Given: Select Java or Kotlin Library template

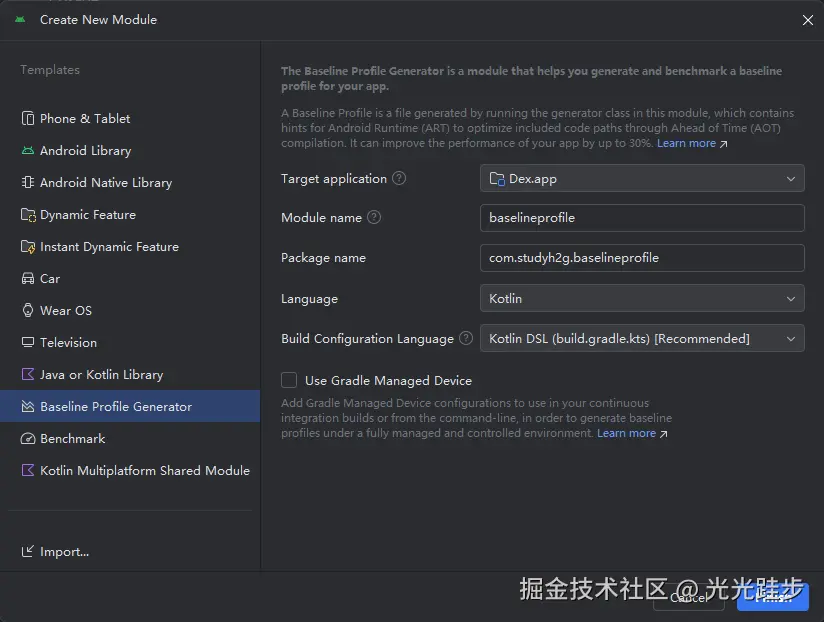Looking at the screenshot, I should pos(101,374).
